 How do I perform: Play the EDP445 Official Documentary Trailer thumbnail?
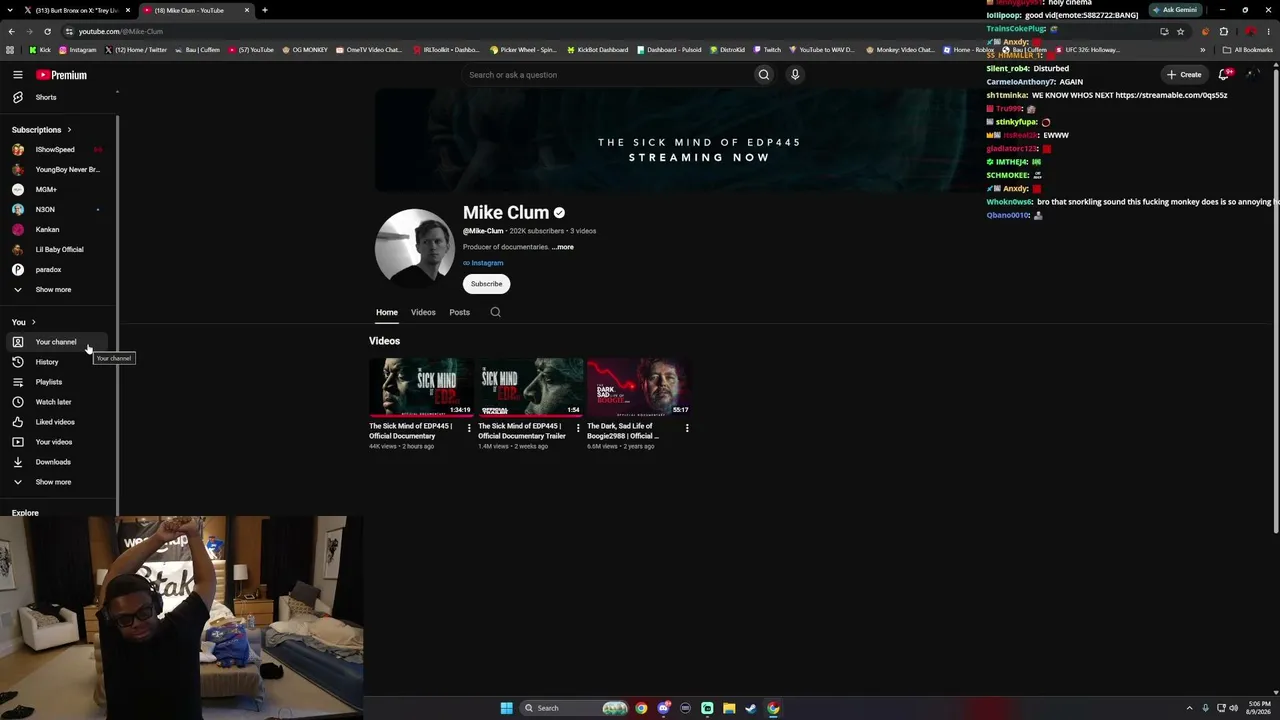click(530, 387)
